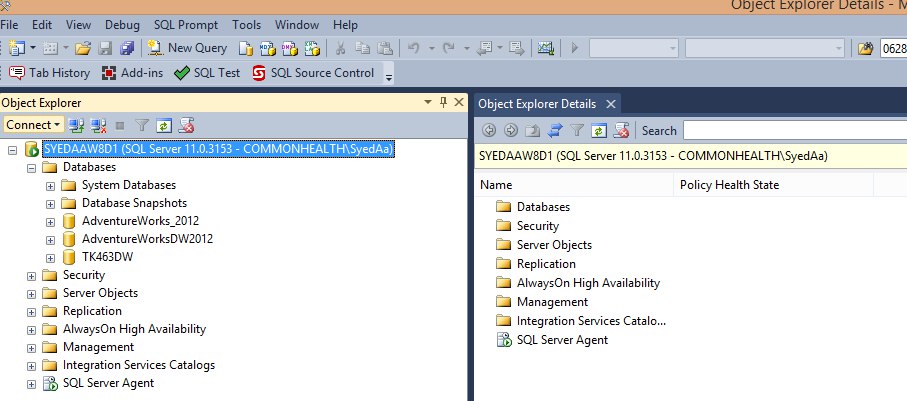Viewport: 907px width, 401px height.
Task: Collapse the Databases folder node
Action: coord(31,168)
